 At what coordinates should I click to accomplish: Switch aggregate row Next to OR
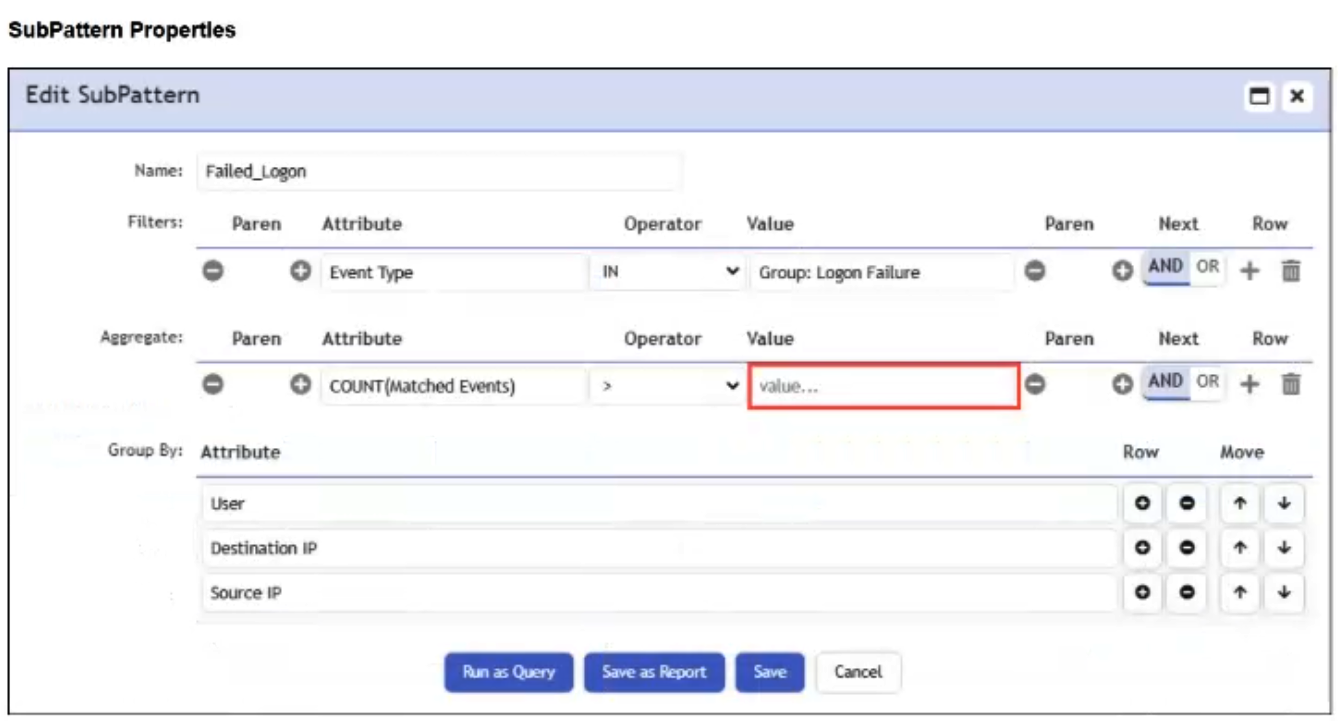tap(1207, 381)
